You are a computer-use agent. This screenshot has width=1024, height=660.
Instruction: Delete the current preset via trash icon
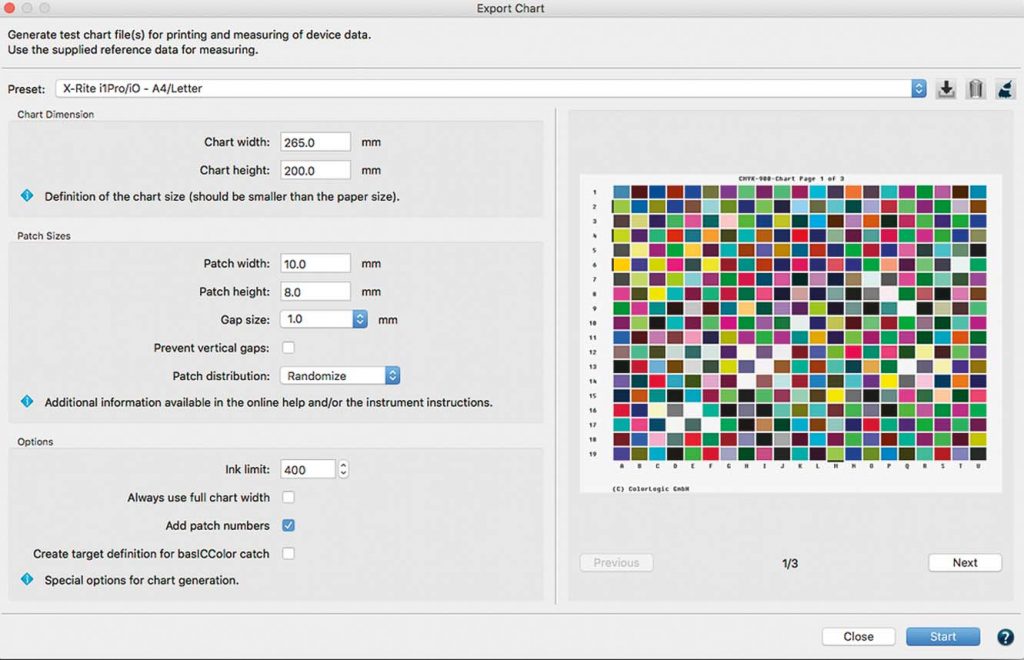[x=975, y=88]
